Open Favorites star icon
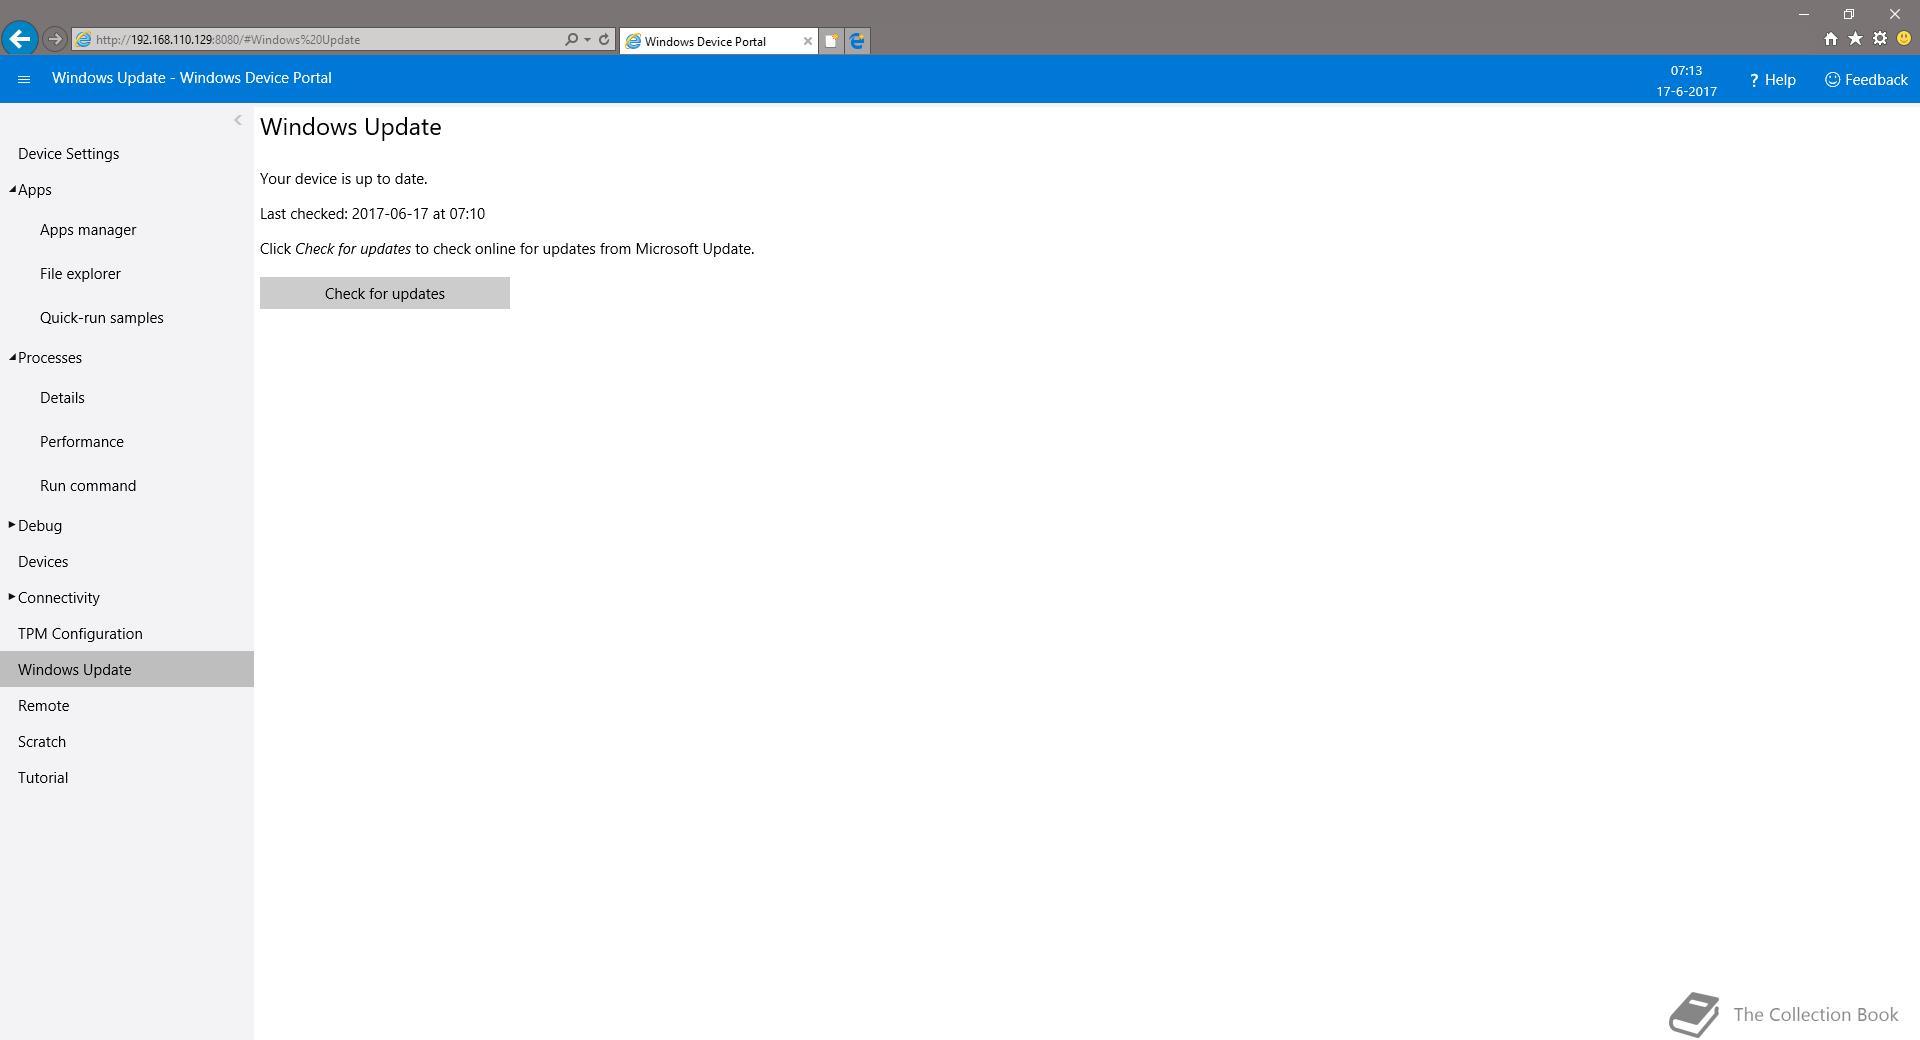The image size is (1920, 1040). [x=1855, y=39]
